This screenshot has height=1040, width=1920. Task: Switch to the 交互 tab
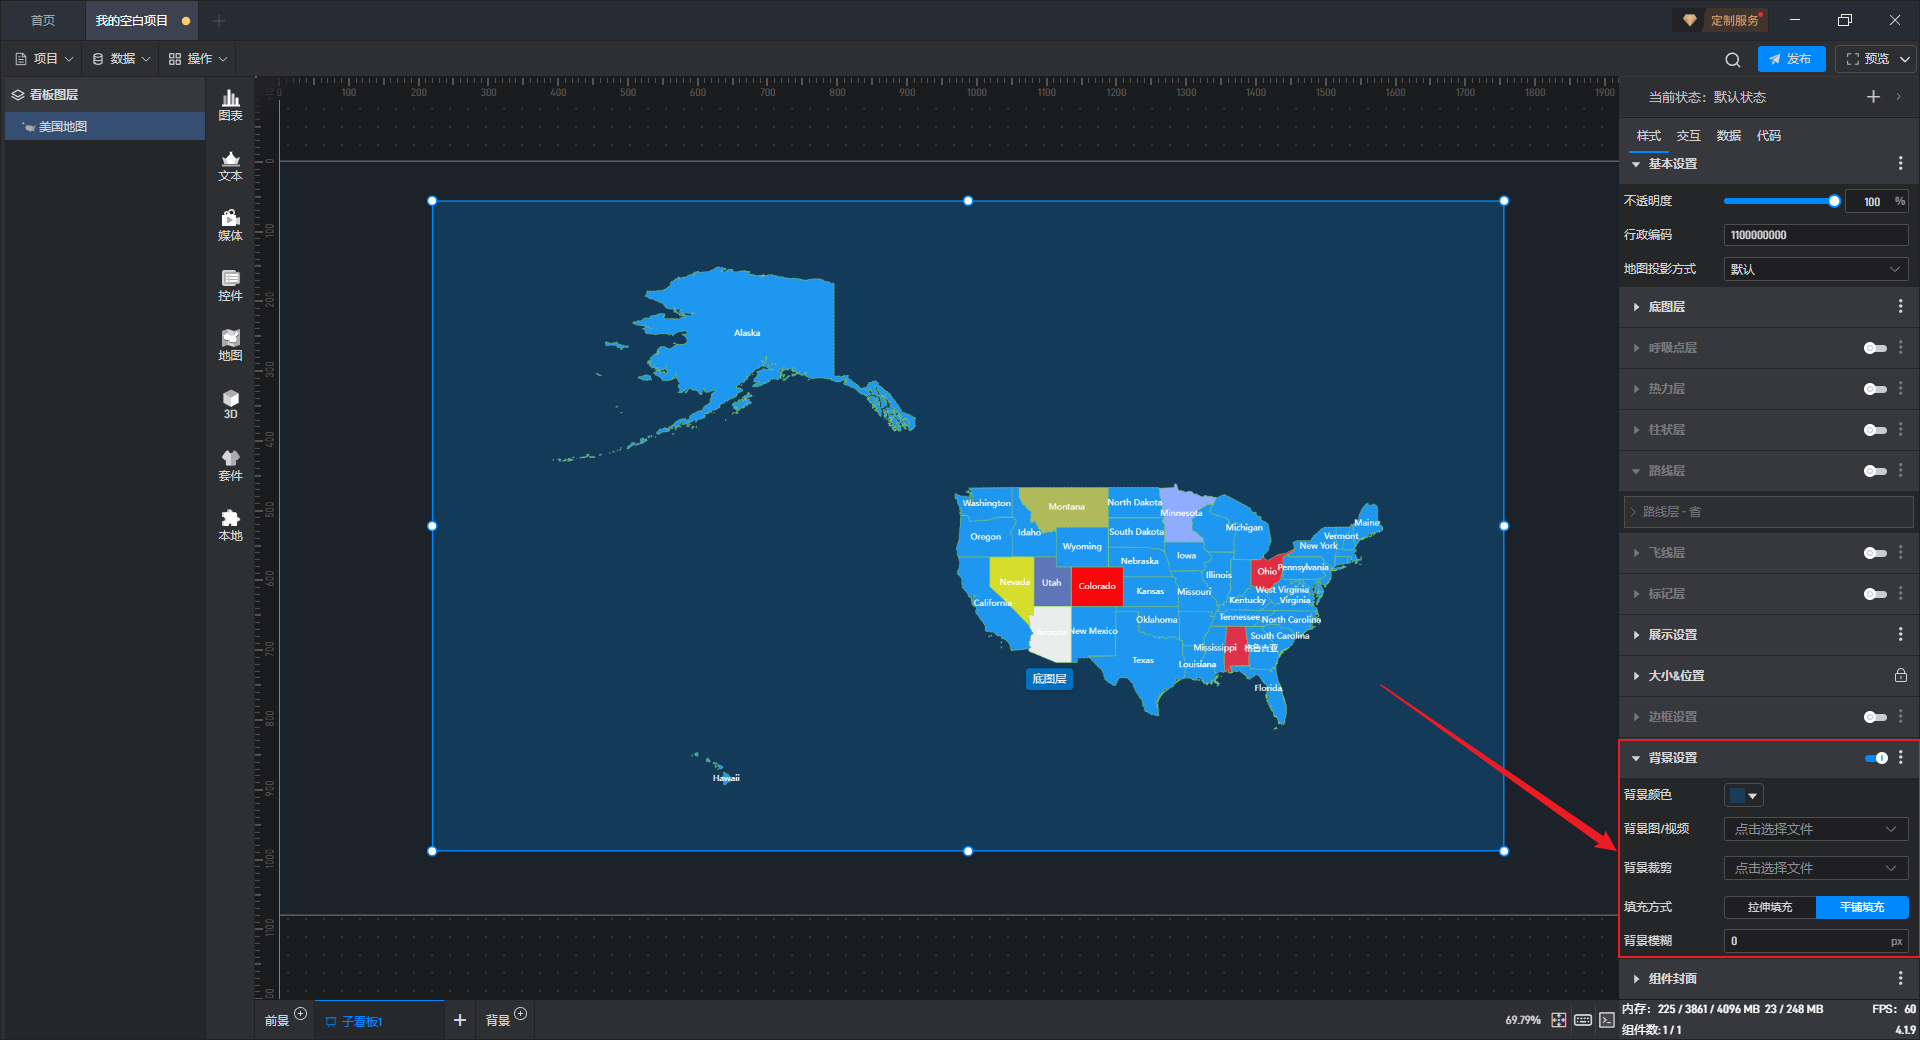(x=1688, y=136)
